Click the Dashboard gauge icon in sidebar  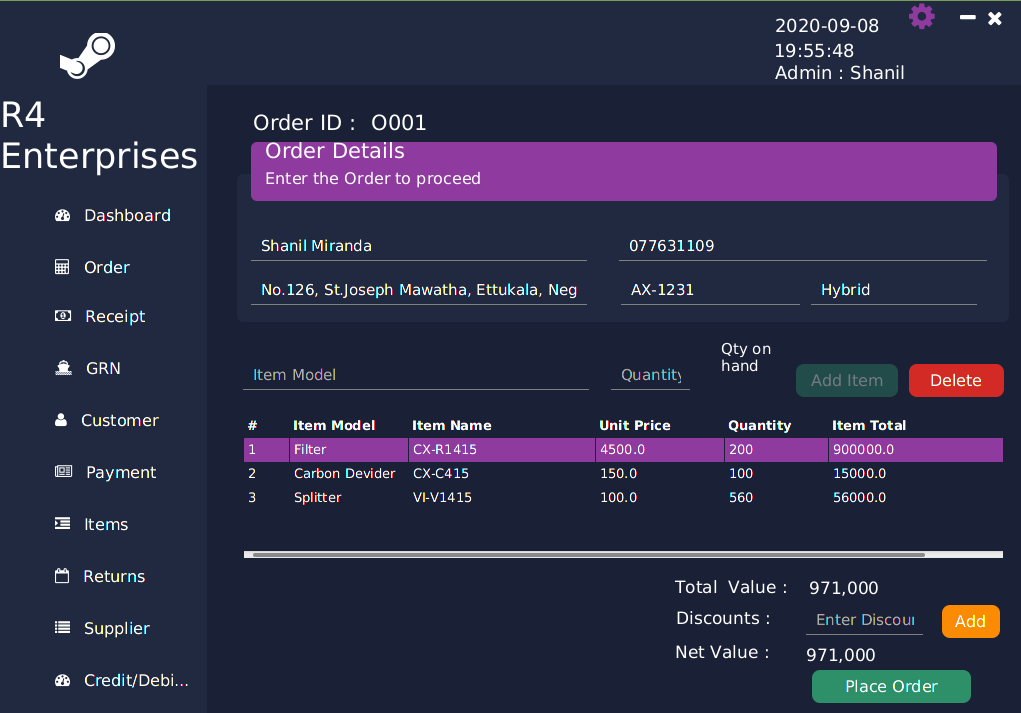click(x=63, y=216)
